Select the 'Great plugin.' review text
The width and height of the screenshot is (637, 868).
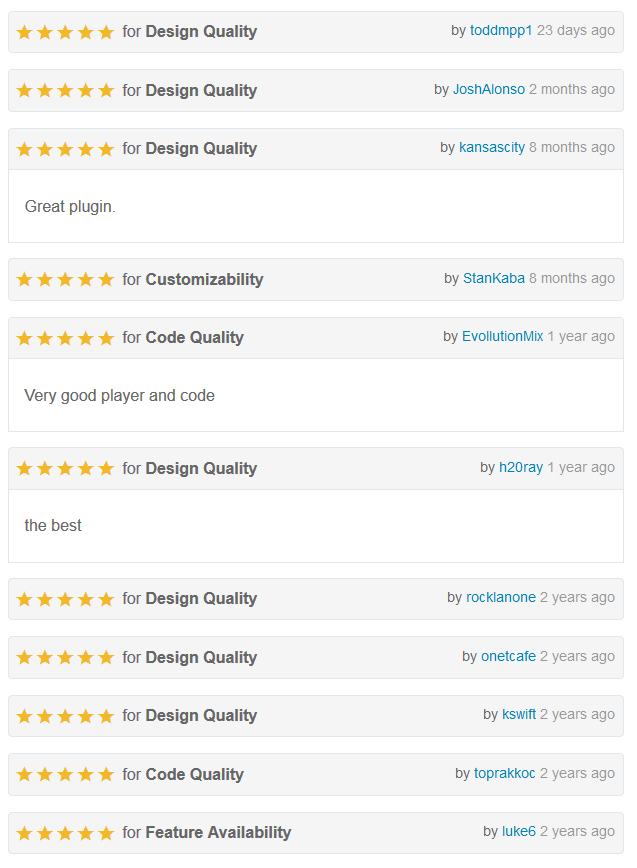pyautogui.click(x=70, y=206)
